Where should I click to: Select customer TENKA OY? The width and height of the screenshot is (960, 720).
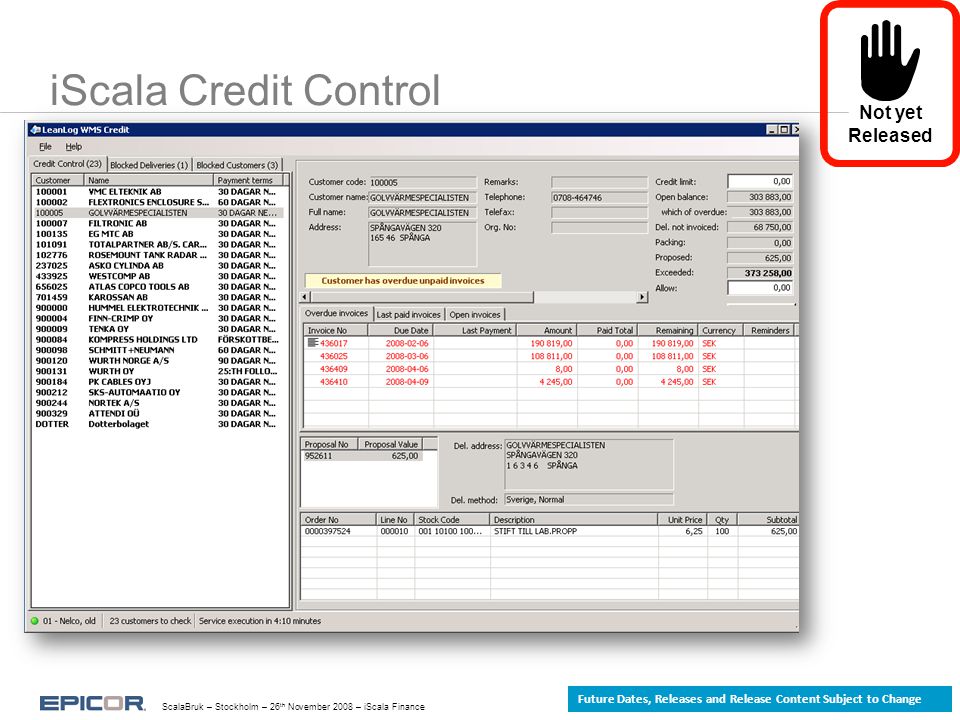158,329
